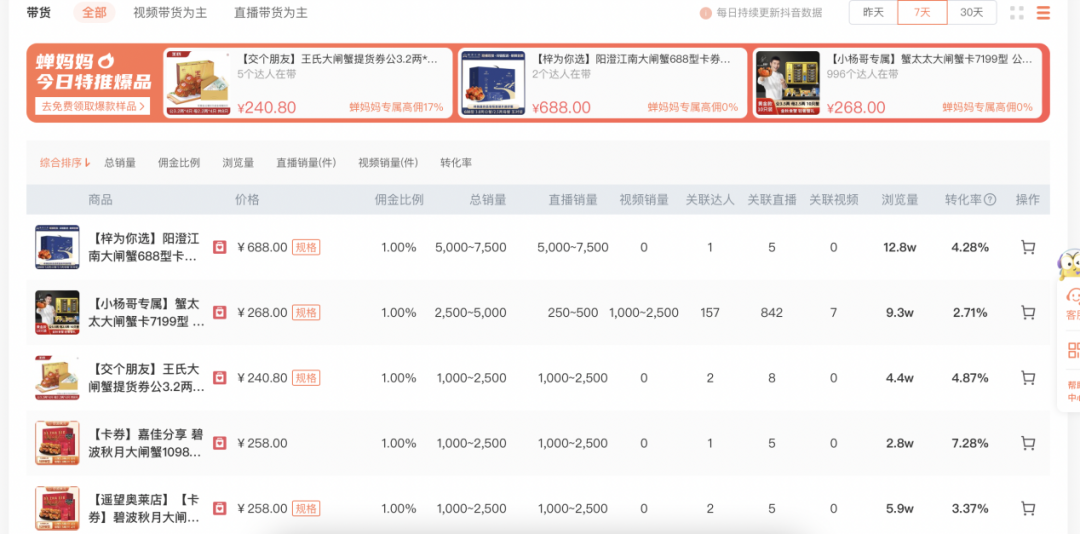This screenshot has width=1080, height=534.
Task: Click cart icon for 小杨哥专属 product row
Action: tap(1027, 313)
